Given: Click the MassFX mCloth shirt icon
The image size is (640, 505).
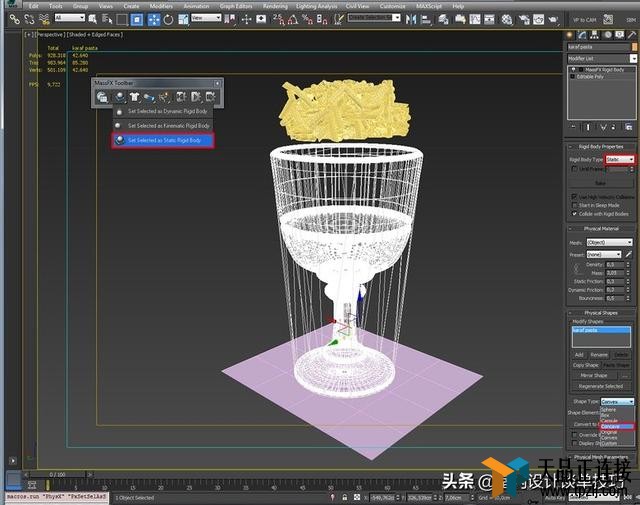Looking at the screenshot, I should point(134,97).
